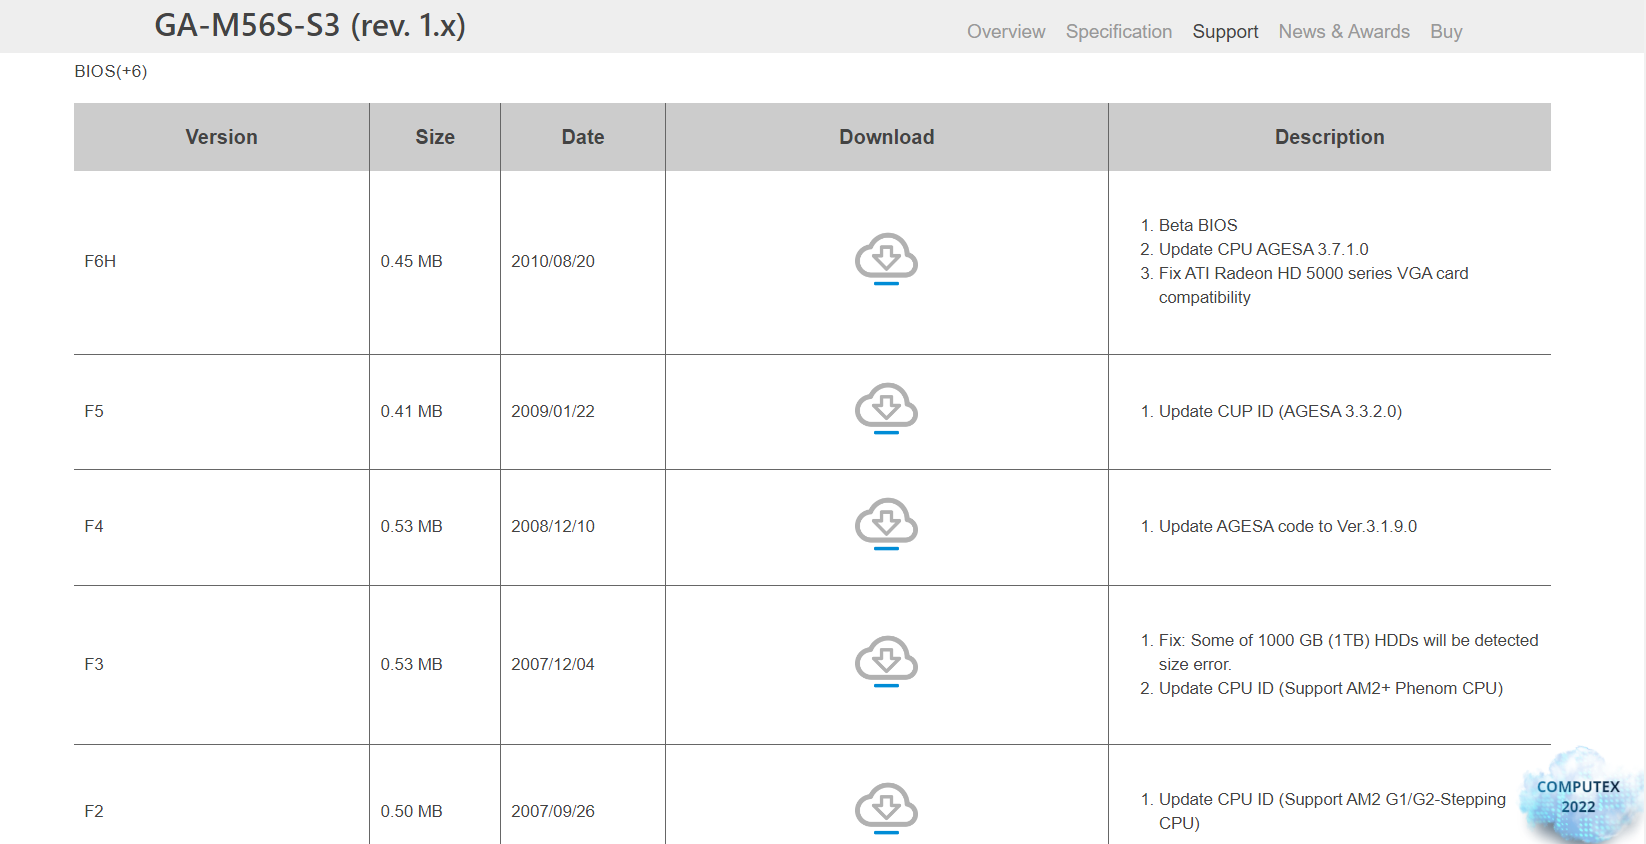Click Update AGESA code to Ver.3.1.9.0

click(x=1288, y=527)
